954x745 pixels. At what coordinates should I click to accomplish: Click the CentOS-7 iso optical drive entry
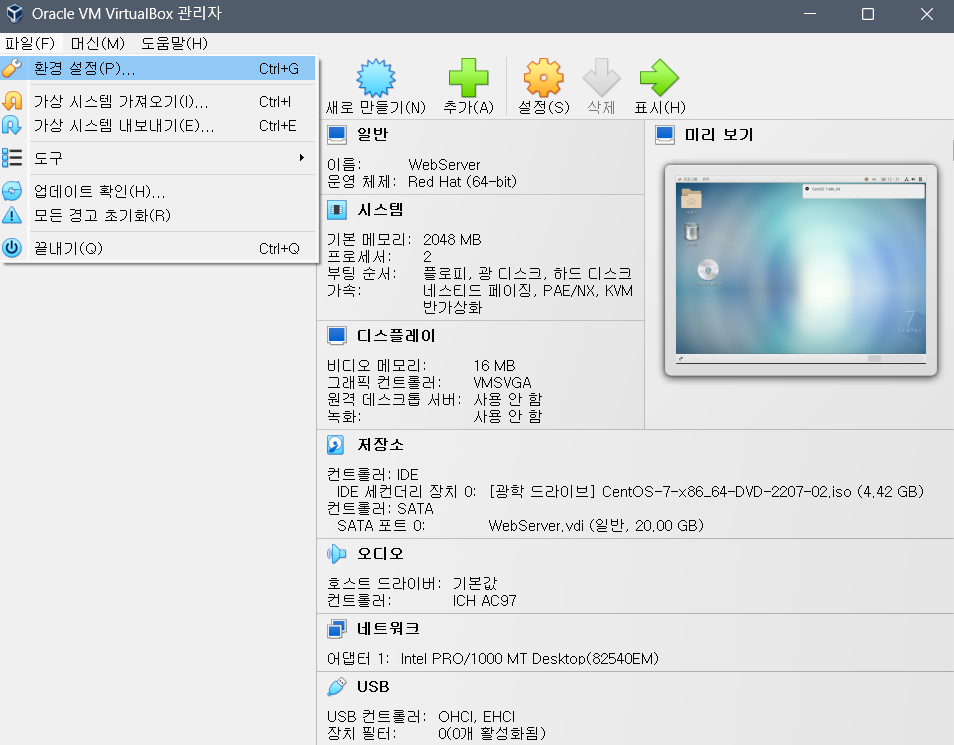click(x=706, y=492)
